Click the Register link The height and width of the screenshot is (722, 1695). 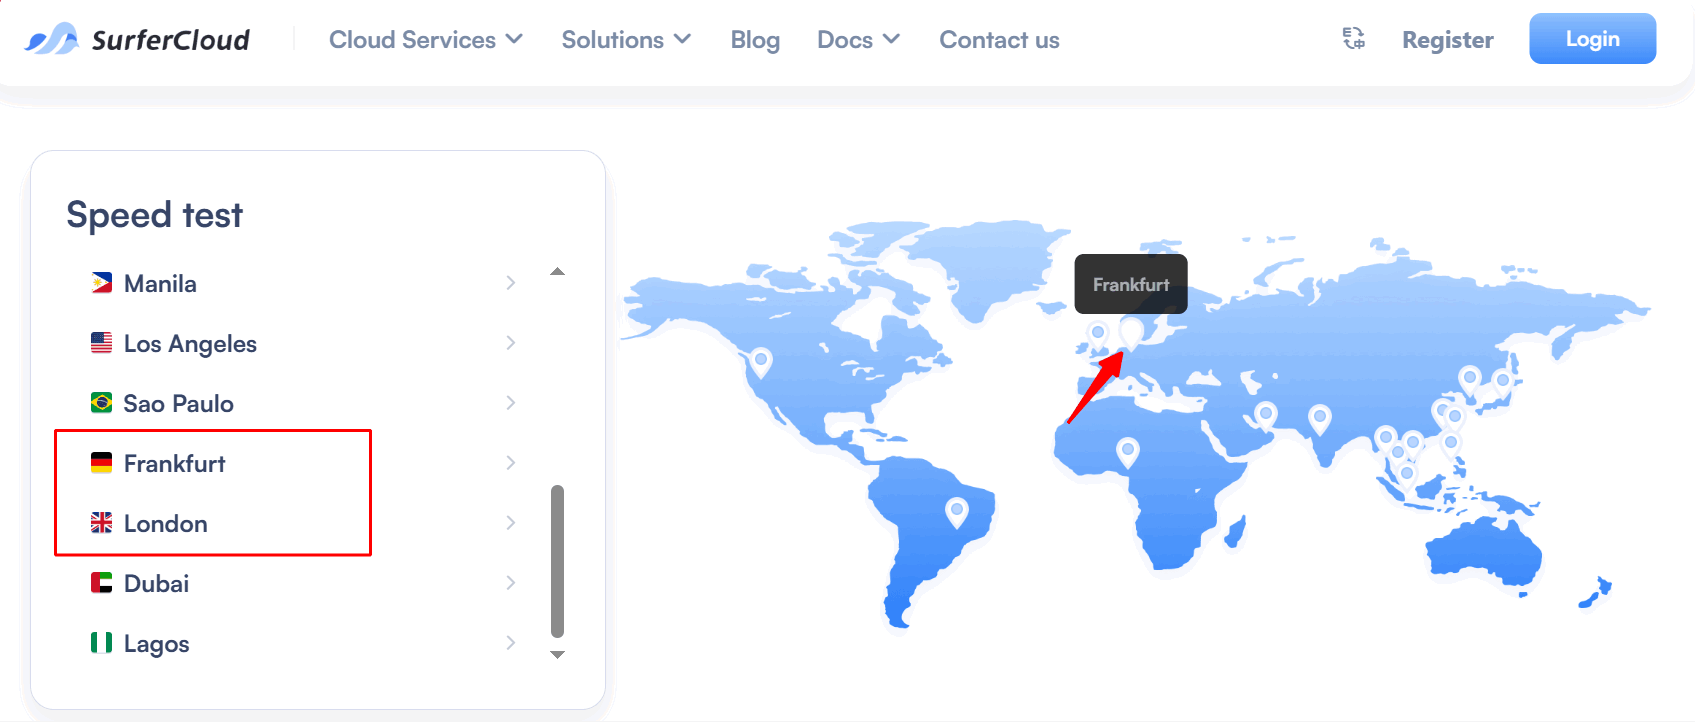click(1447, 40)
